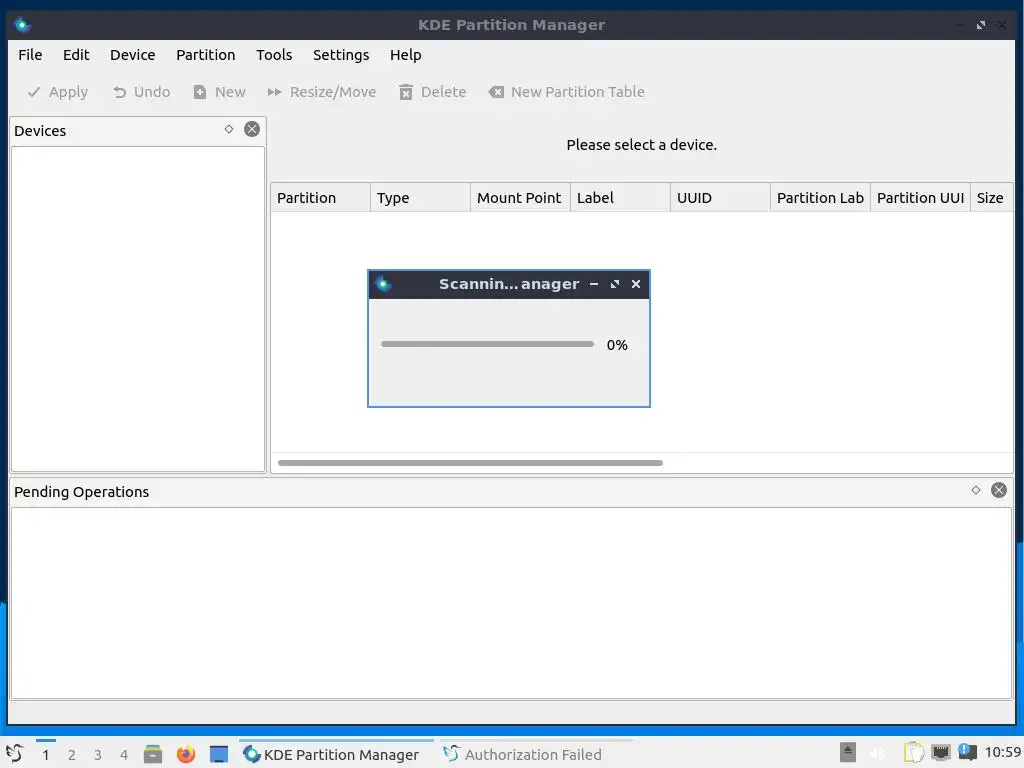Open the taskbar application menu

click(x=15, y=754)
